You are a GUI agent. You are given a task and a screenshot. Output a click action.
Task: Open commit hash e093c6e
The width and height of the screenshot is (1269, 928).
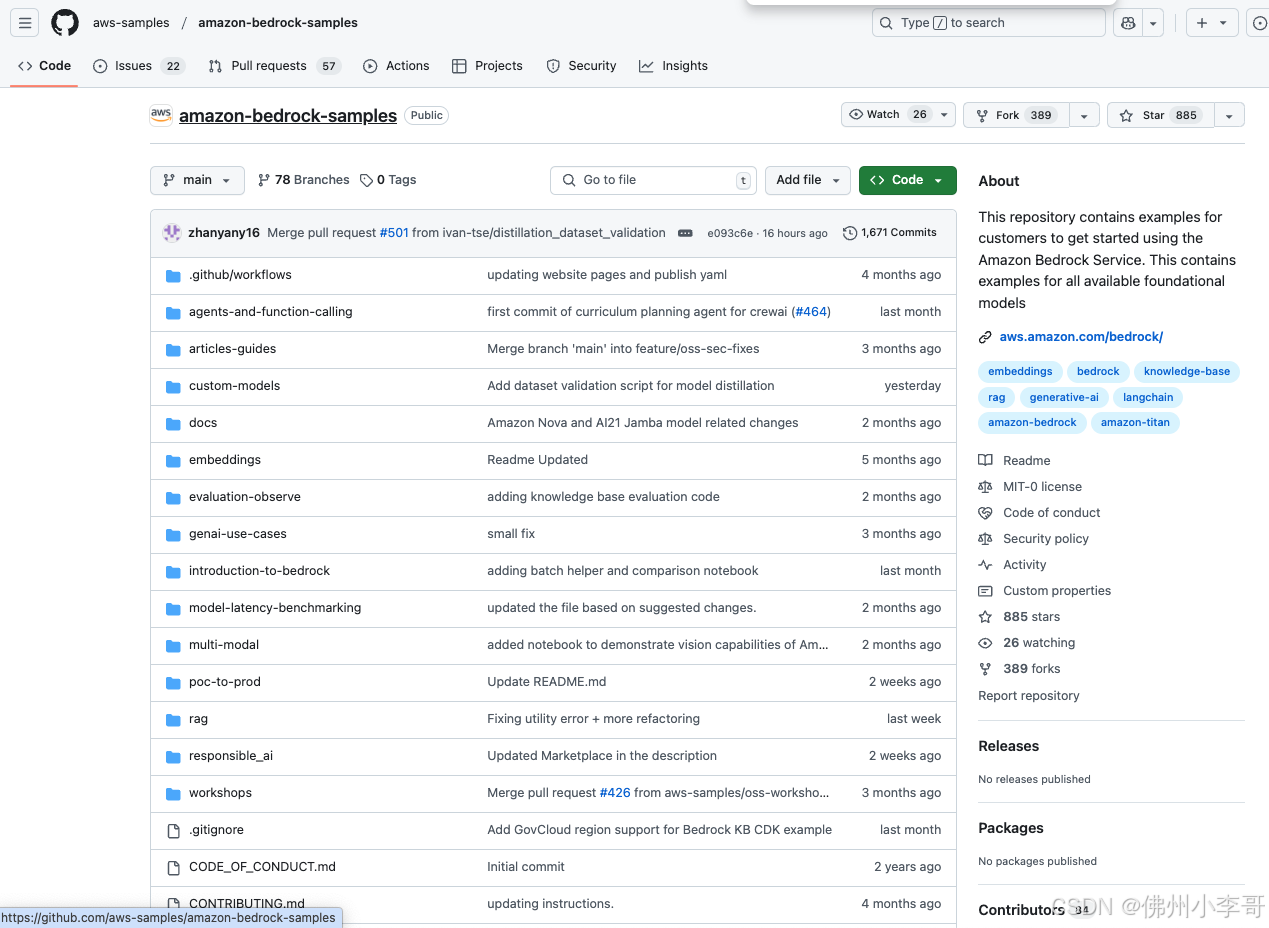point(730,233)
